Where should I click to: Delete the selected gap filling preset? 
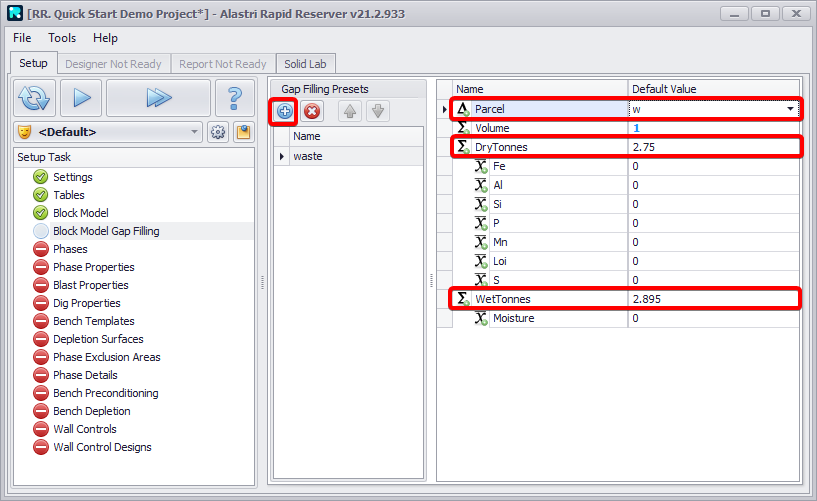312,111
